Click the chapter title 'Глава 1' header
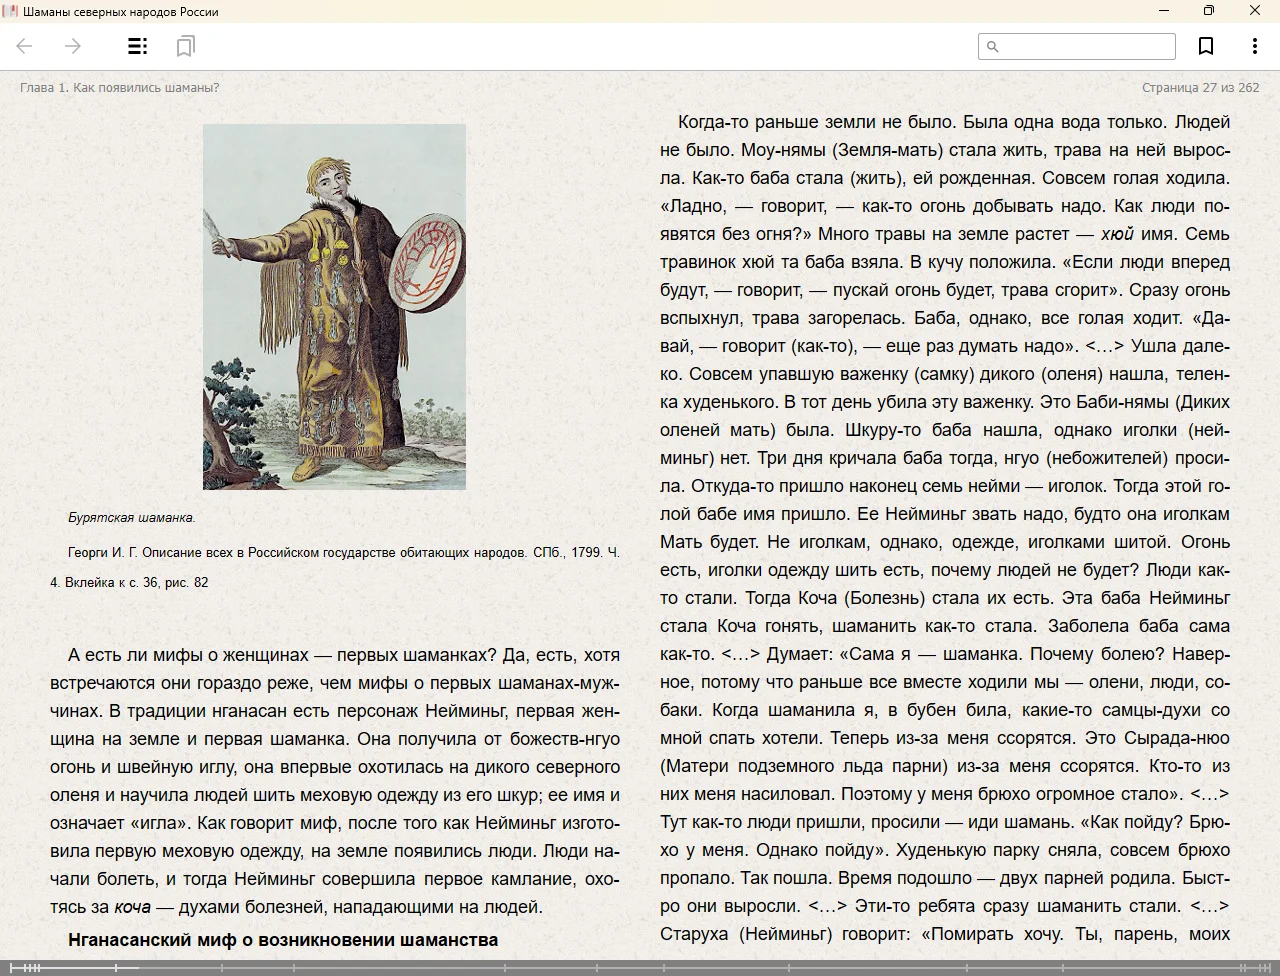The height and width of the screenshot is (976, 1280). [119, 87]
